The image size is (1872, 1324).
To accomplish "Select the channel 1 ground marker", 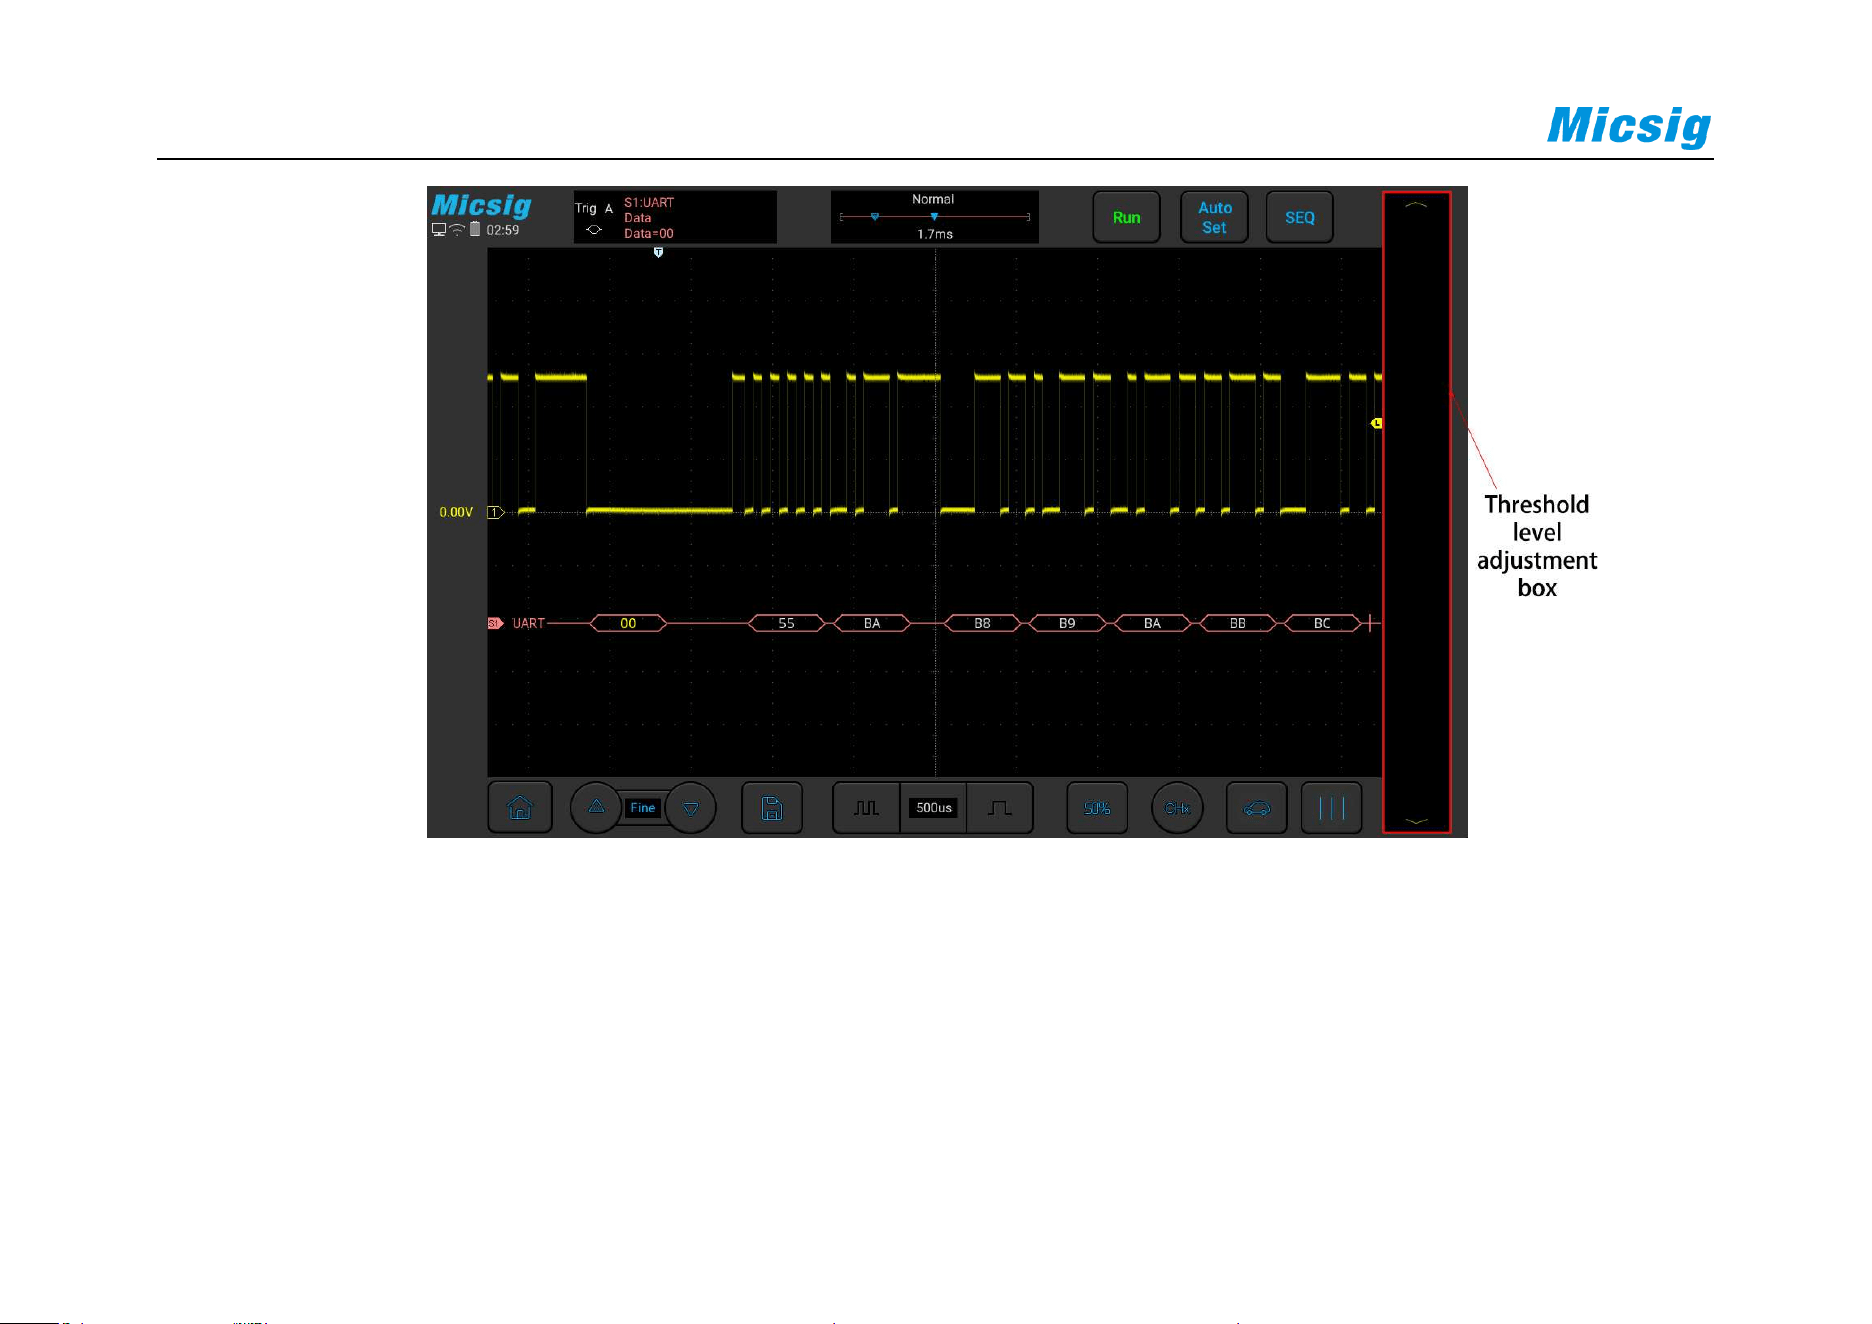I will (x=495, y=512).
